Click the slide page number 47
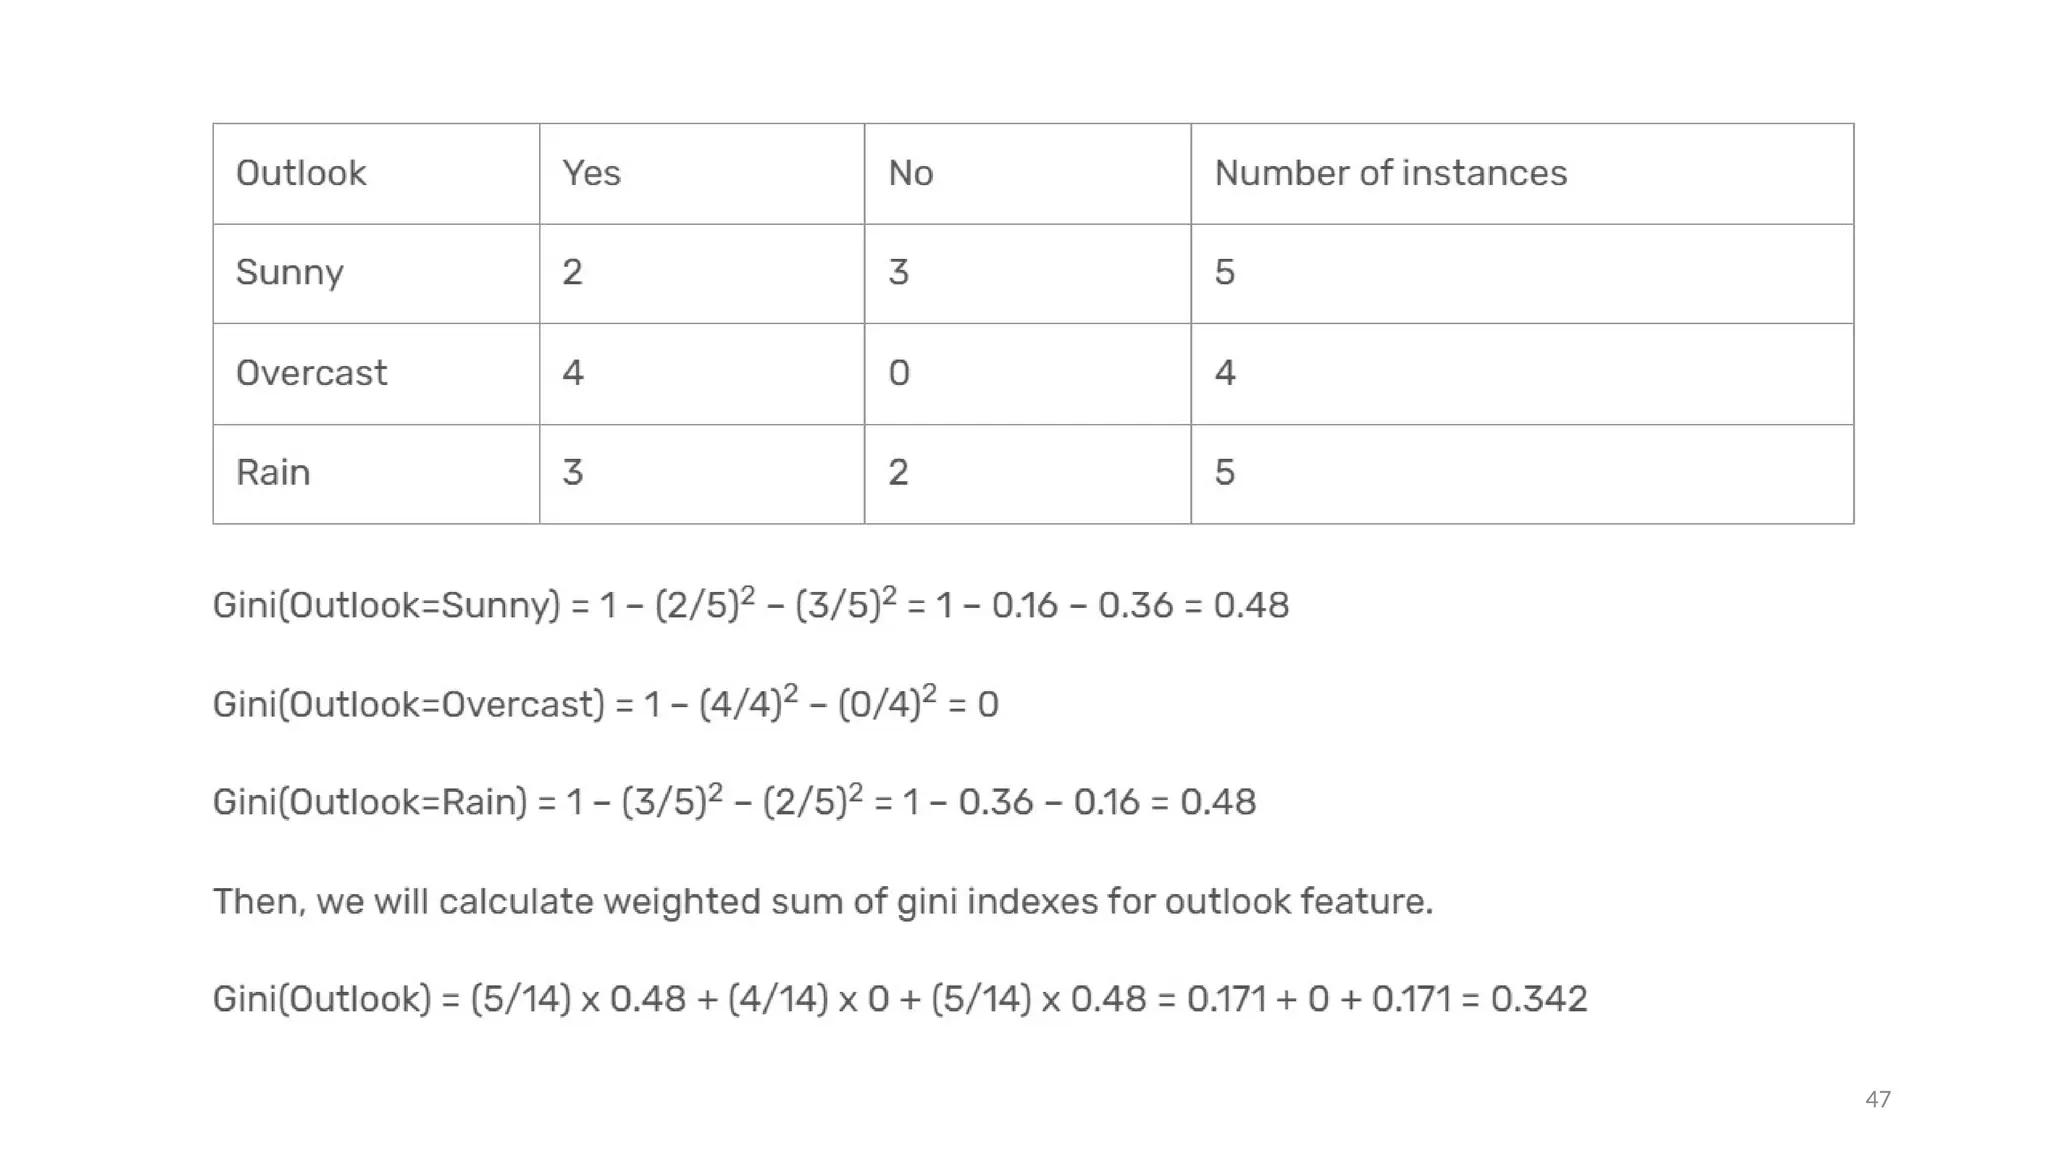 [x=1878, y=1100]
